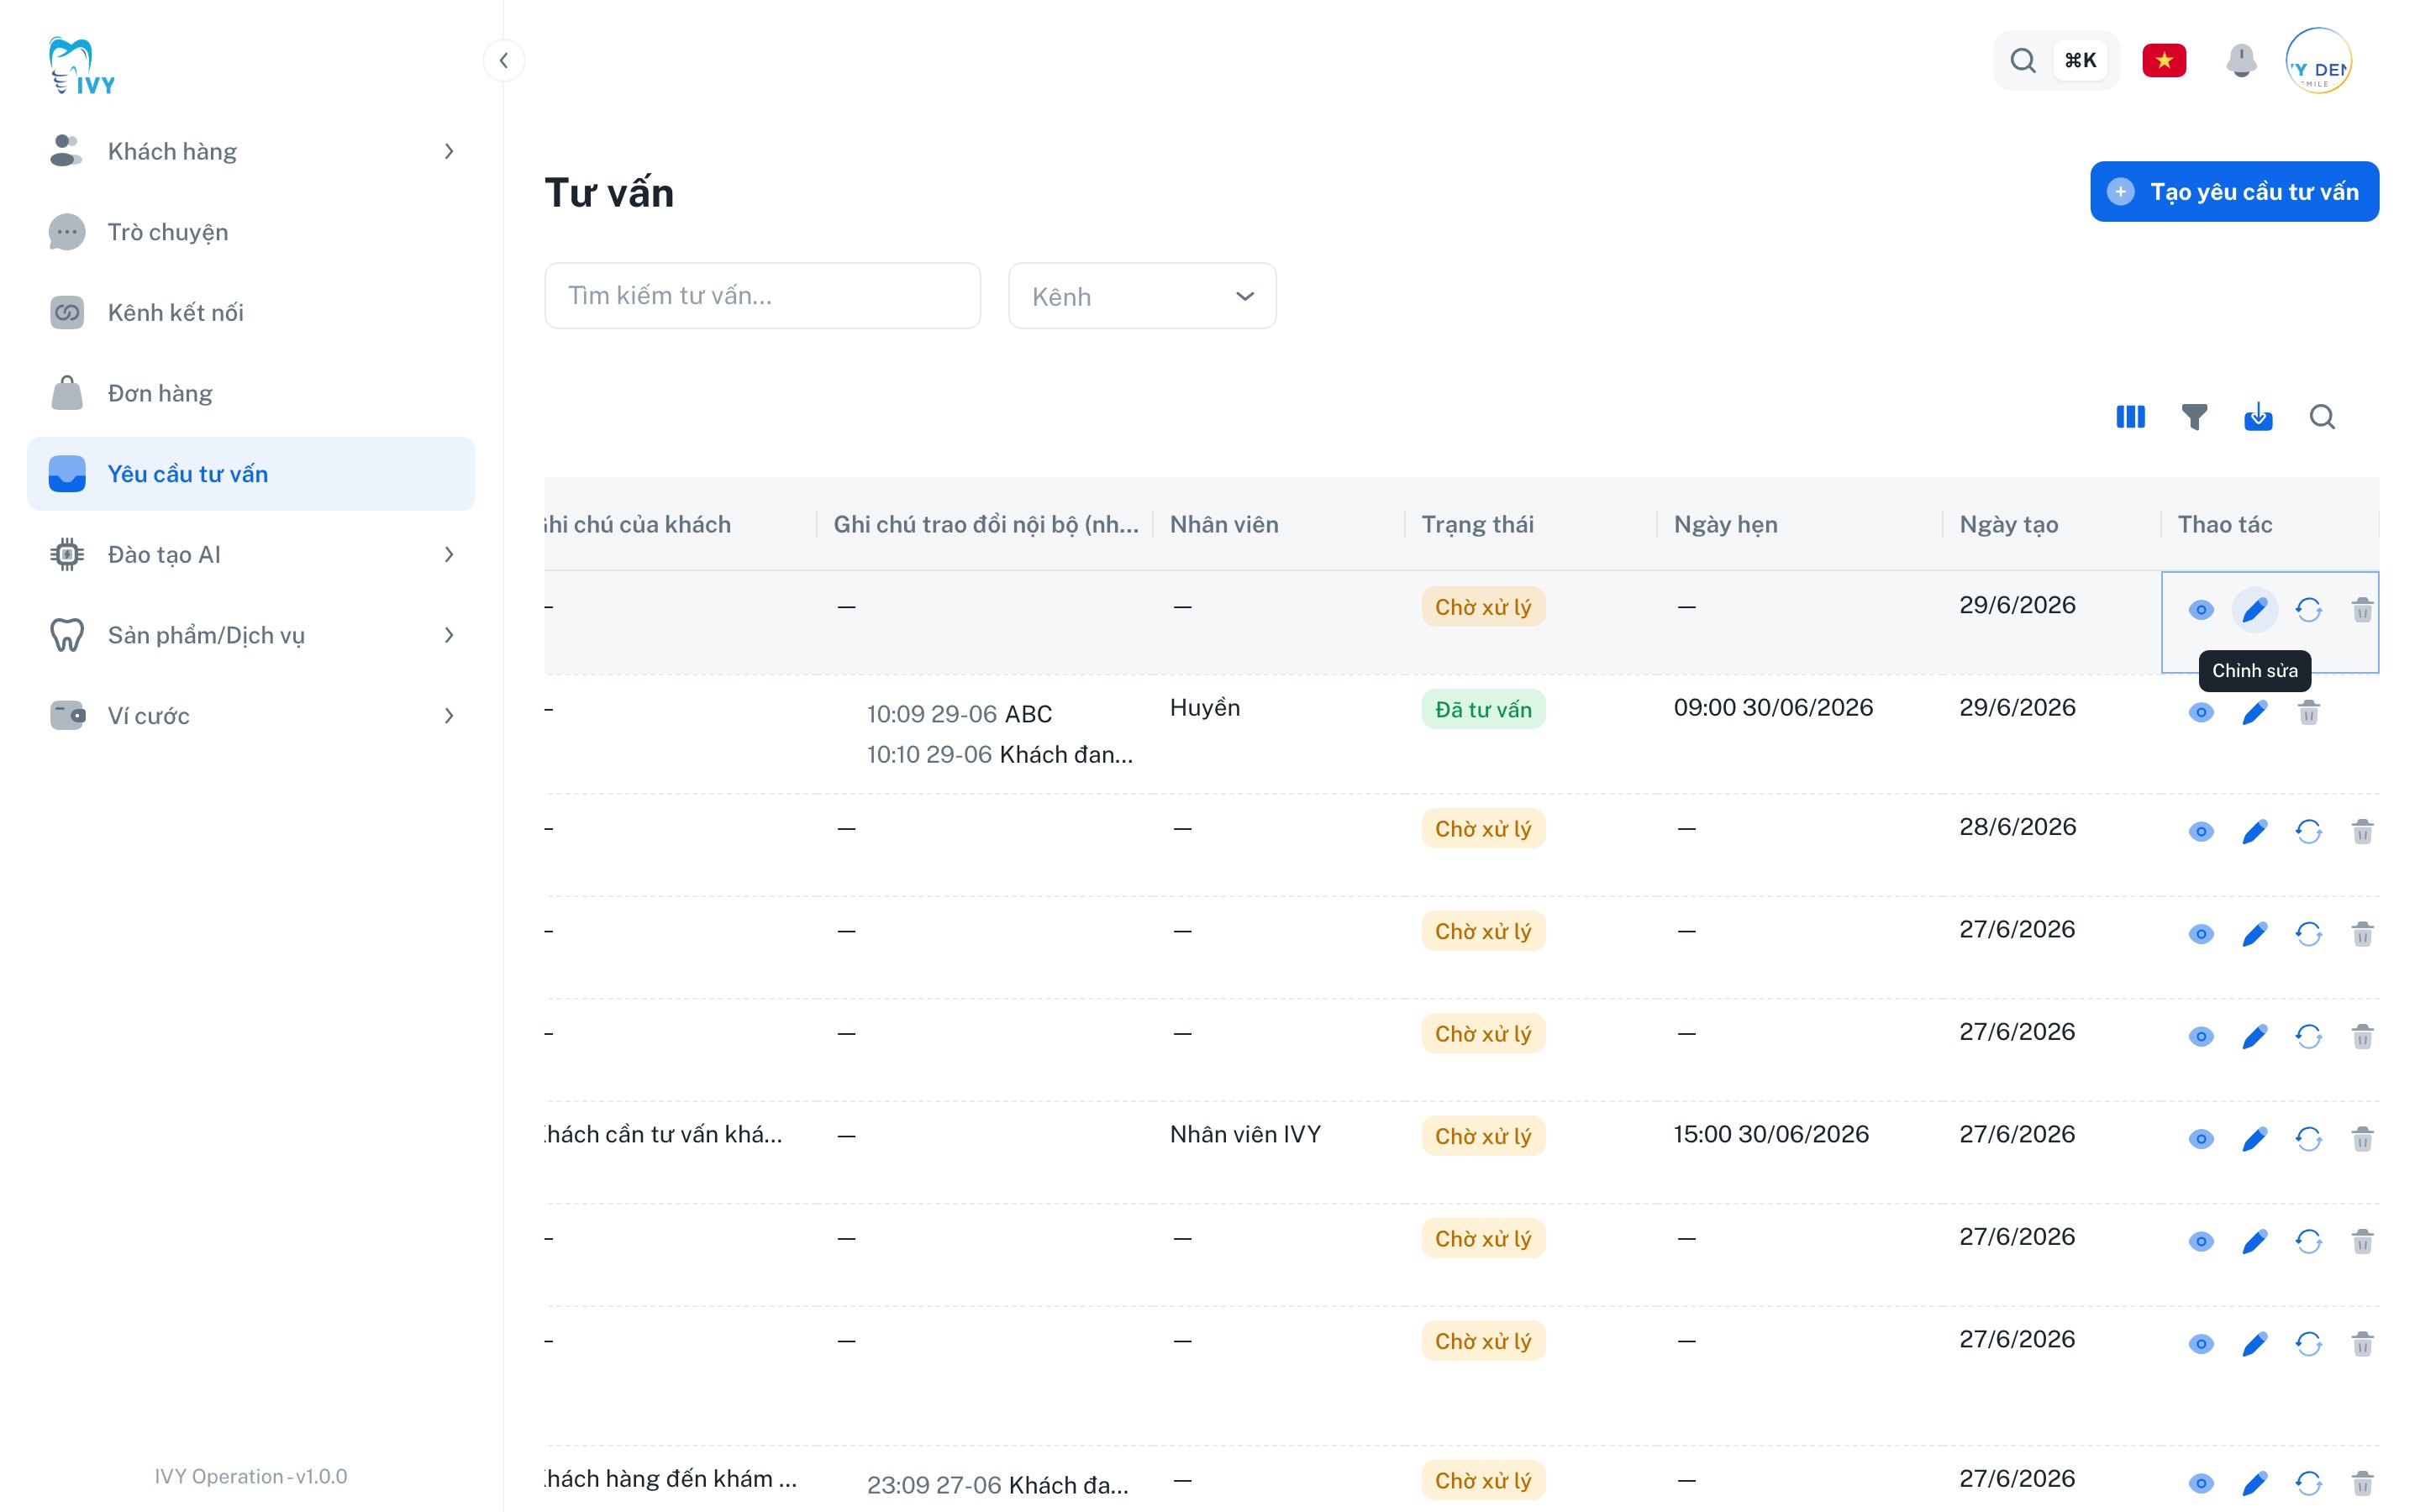Image resolution: width=2420 pixels, height=1512 pixels.
Task: Click the IVY tooth logo
Action: (82, 66)
